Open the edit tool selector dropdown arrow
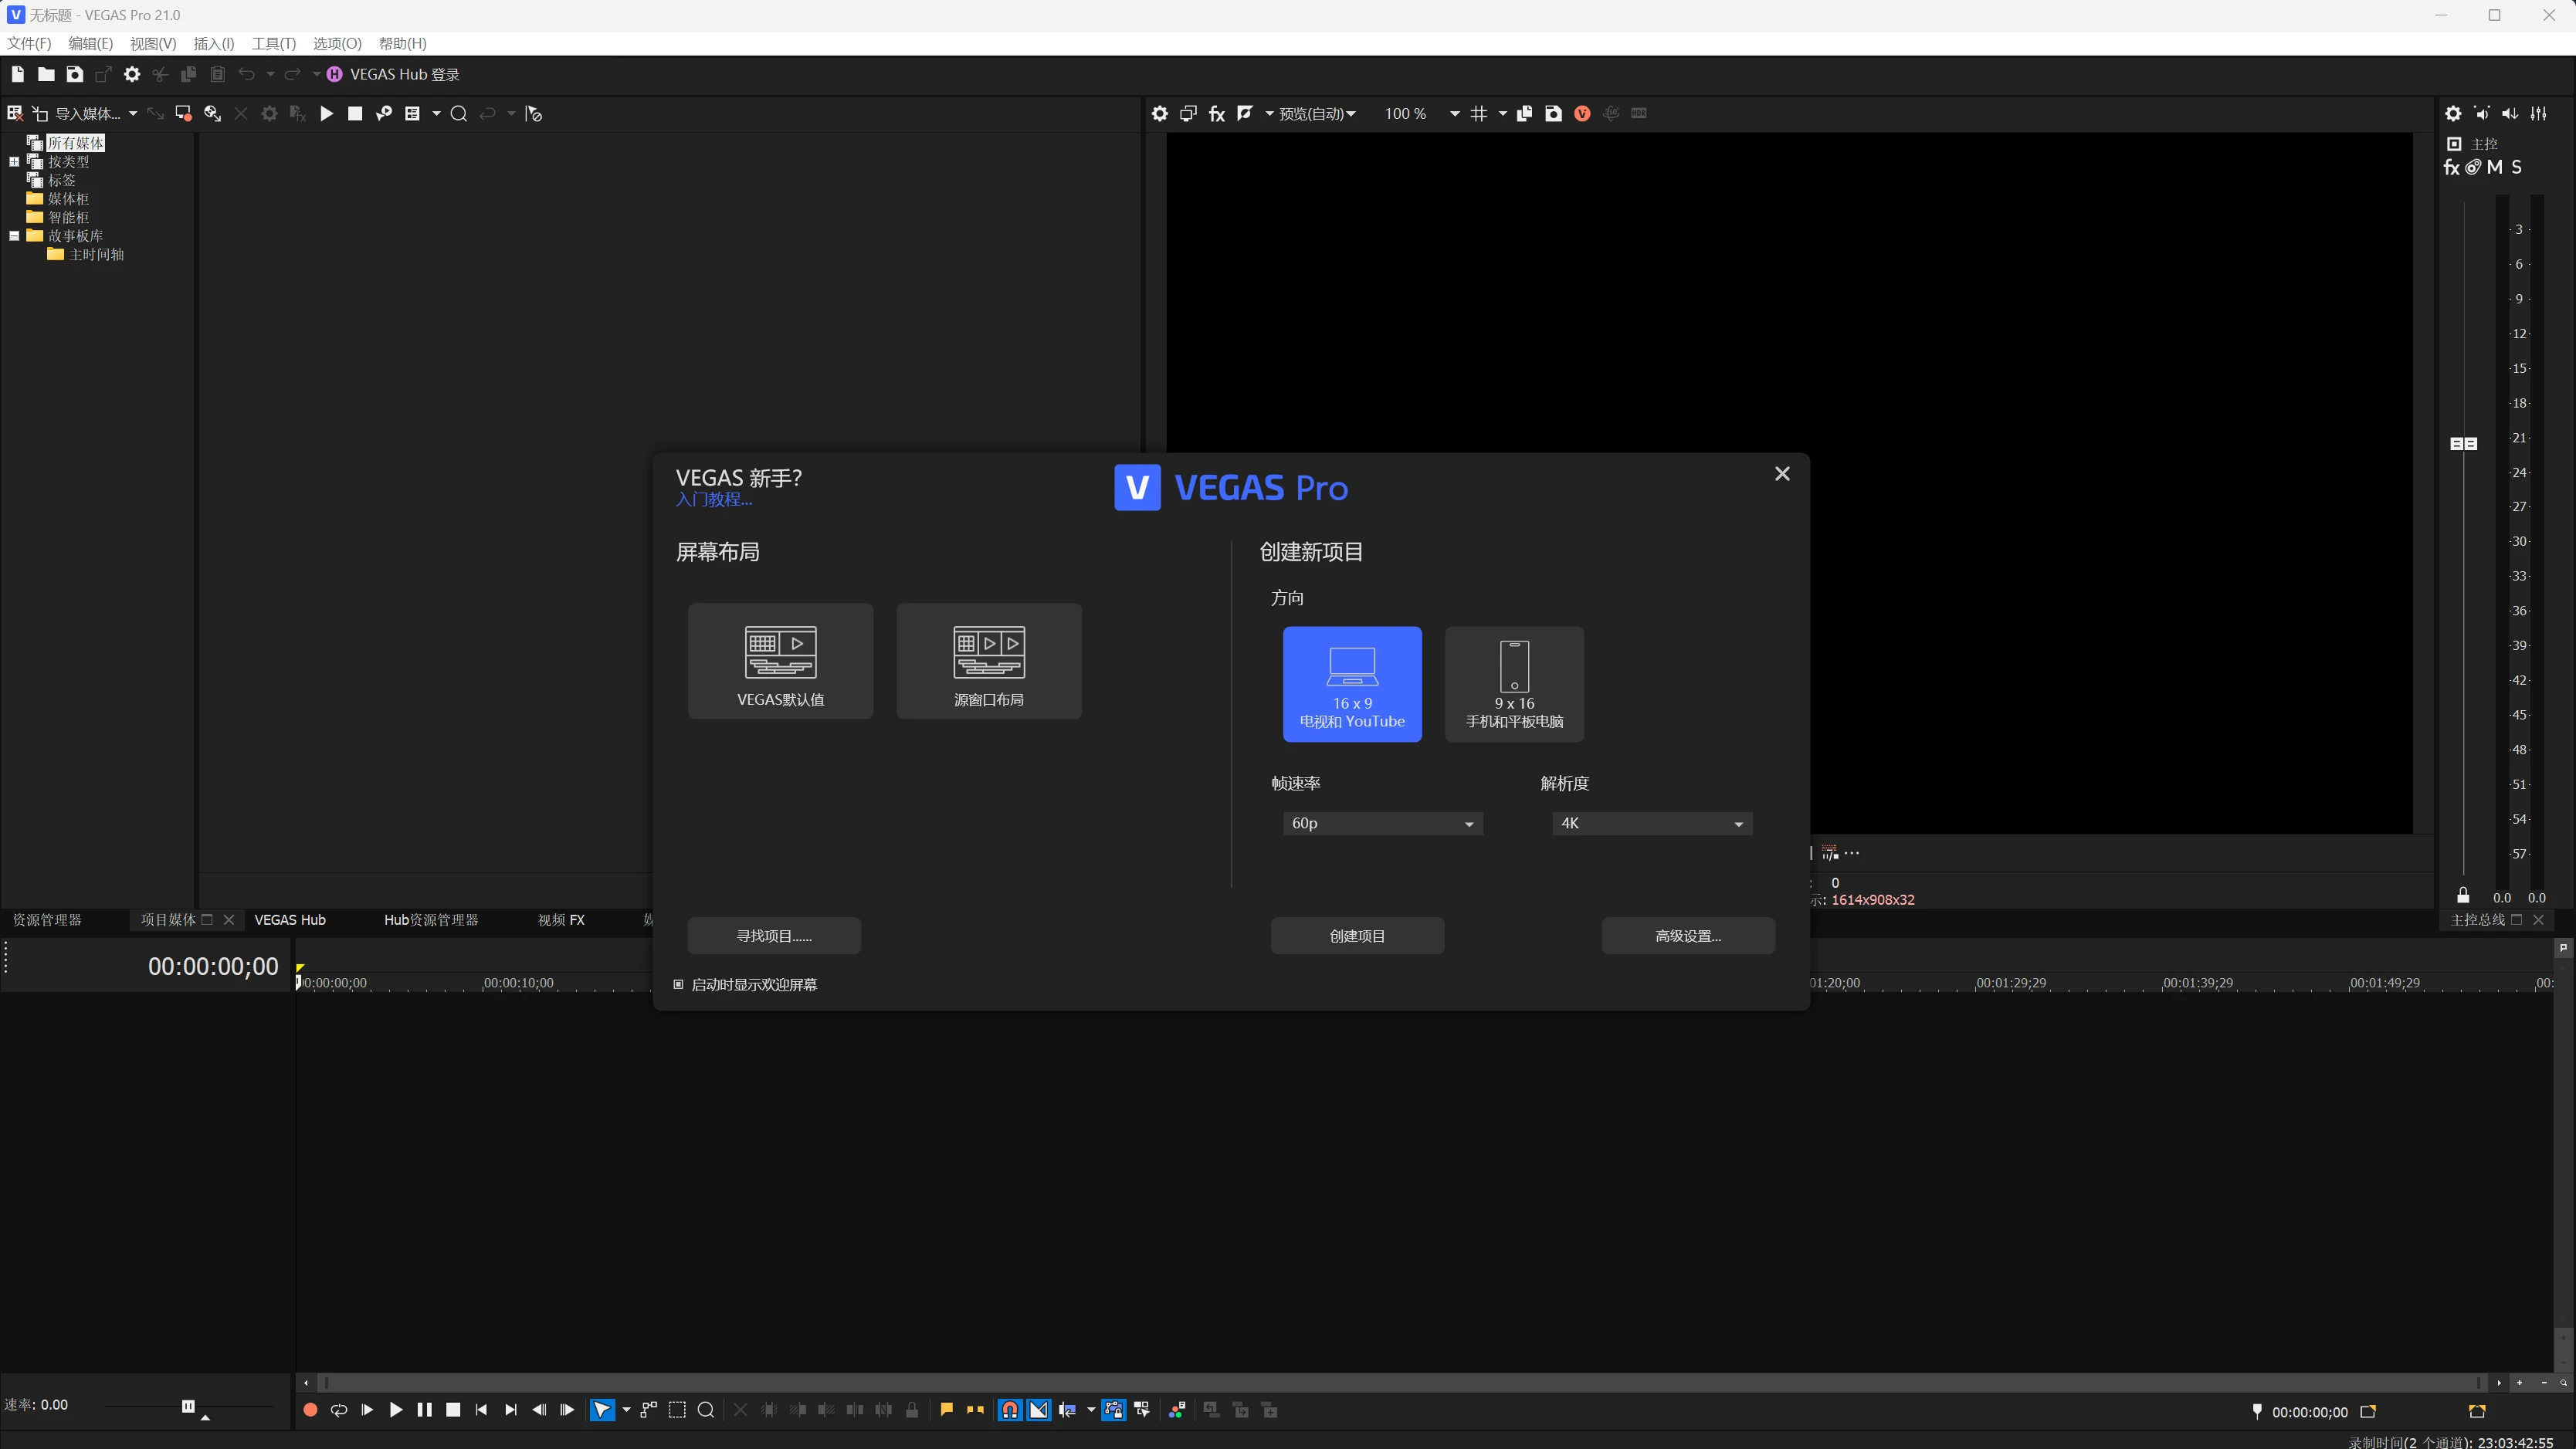This screenshot has width=2576, height=1449. pos(626,1410)
